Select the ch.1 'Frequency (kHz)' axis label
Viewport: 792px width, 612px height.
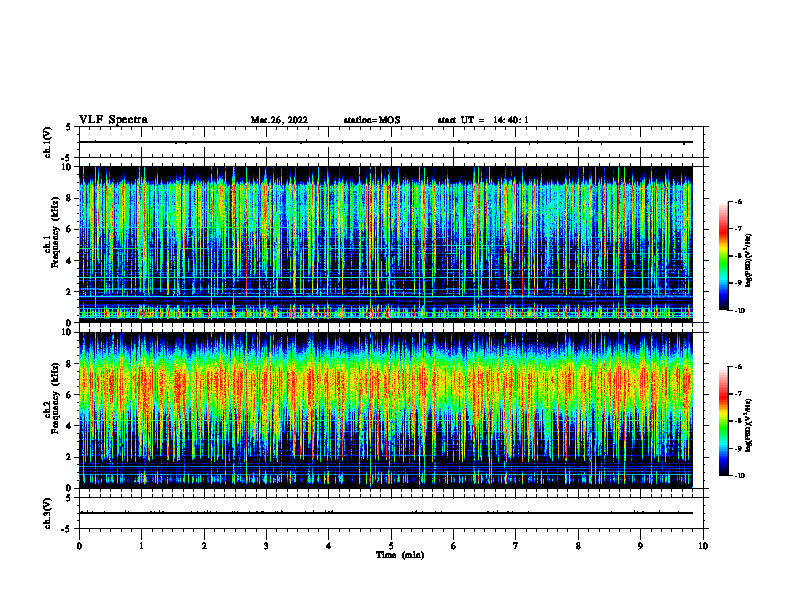coord(55,232)
